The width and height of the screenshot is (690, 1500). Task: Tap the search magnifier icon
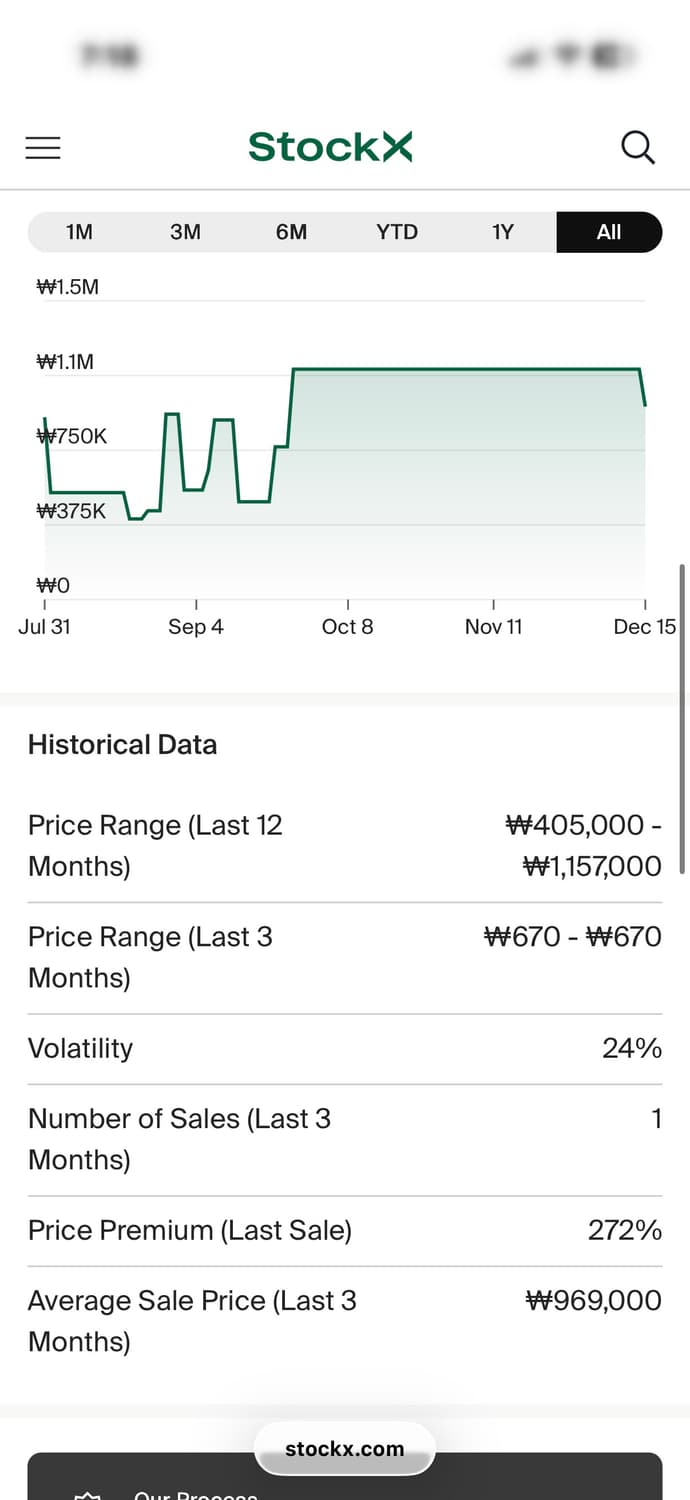pyautogui.click(x=637, y=148)
